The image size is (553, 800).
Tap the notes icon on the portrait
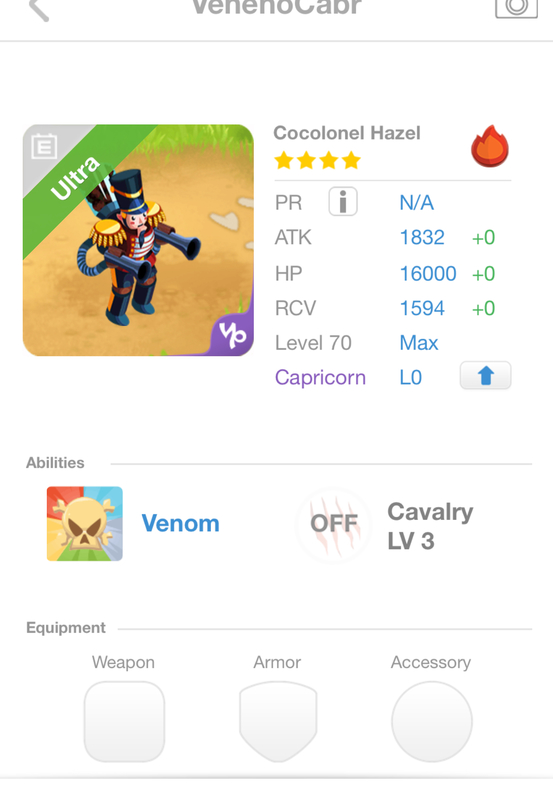tap(44, 146)
